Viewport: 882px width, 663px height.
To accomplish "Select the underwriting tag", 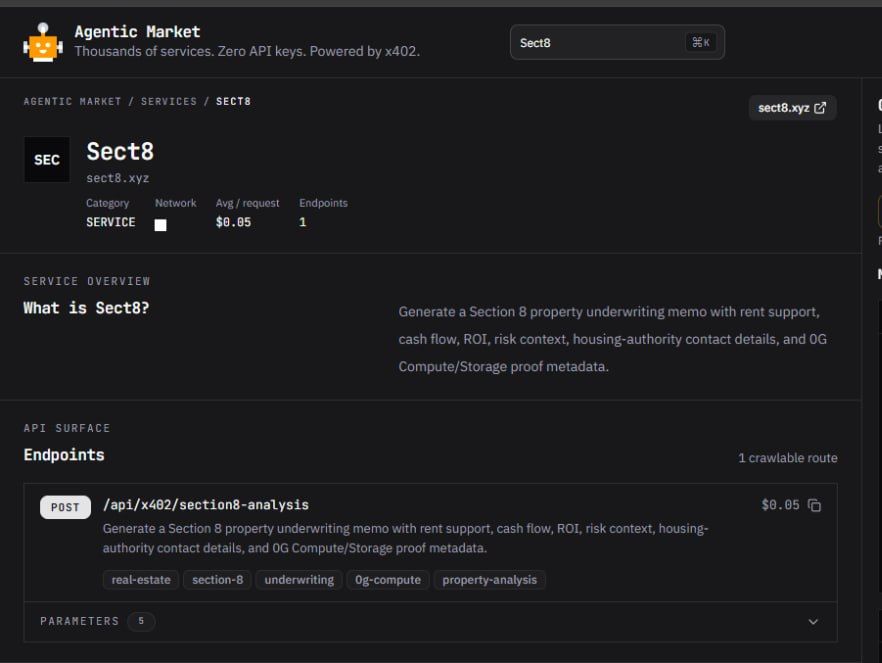I will pyautogui.click(x=299, y=580).
